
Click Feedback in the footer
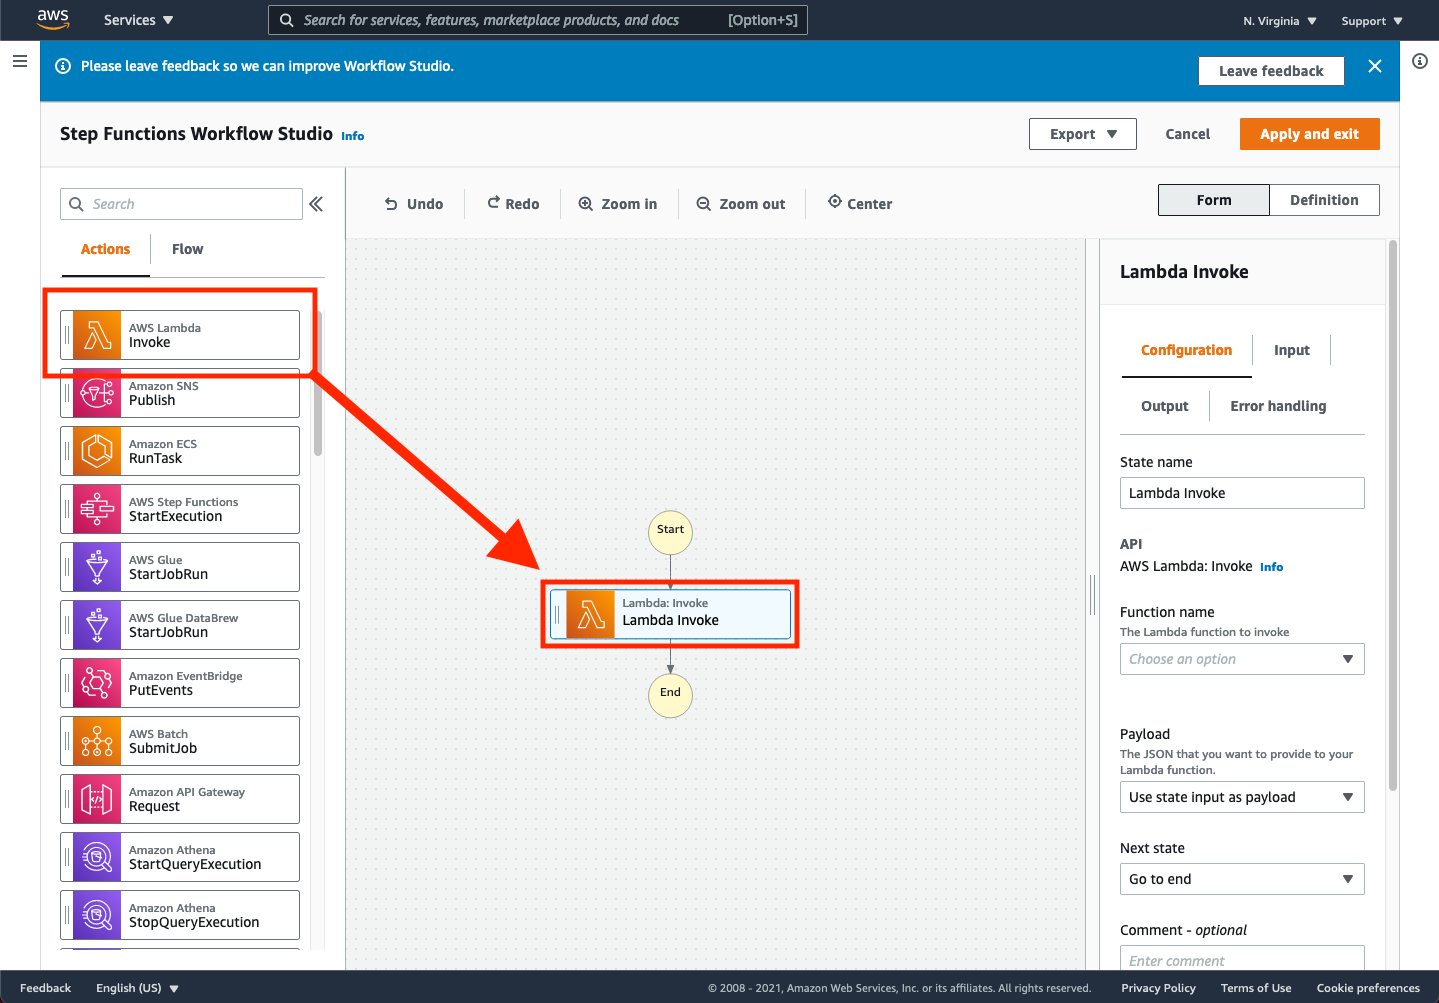pos(45,988)
